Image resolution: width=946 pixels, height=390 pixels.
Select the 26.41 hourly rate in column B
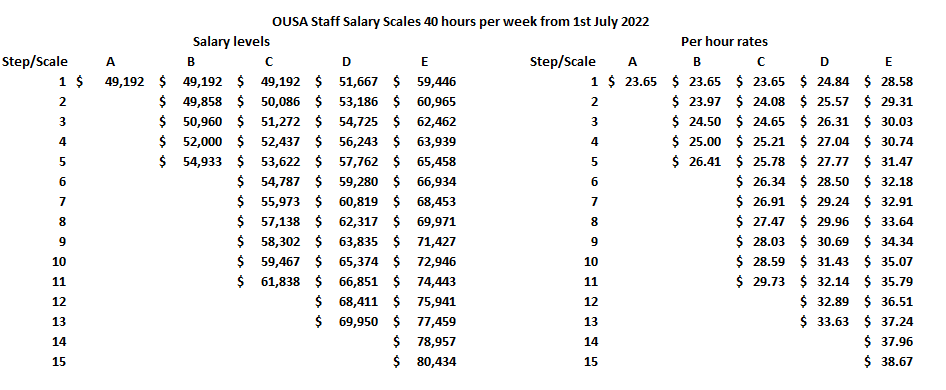705,161
